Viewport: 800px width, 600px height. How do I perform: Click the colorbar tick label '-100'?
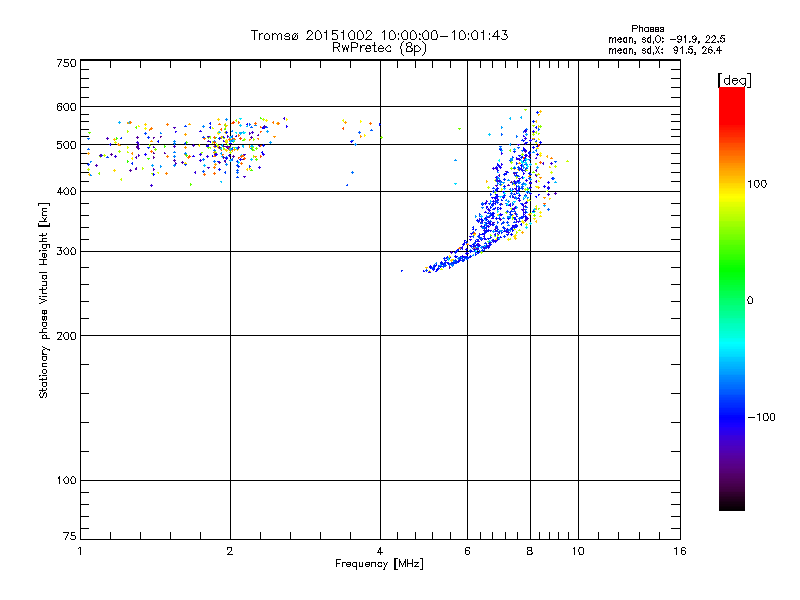click(x=761, y=417)
